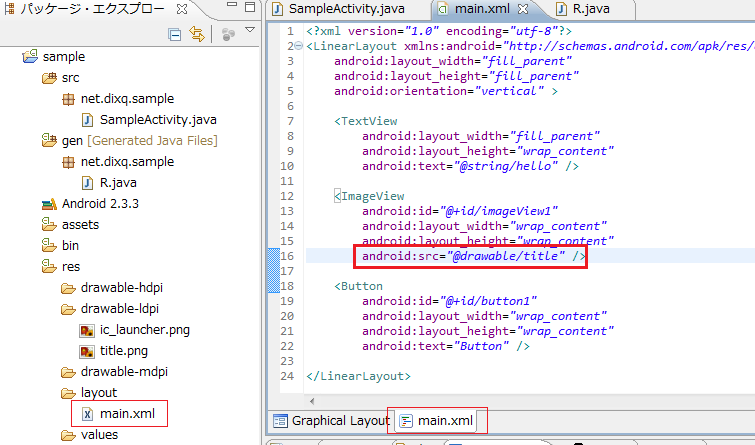The width and height of the screenshot is (755, 445).
Task: Click the drawable-mdpi folder icon
Action: point(68,372)
